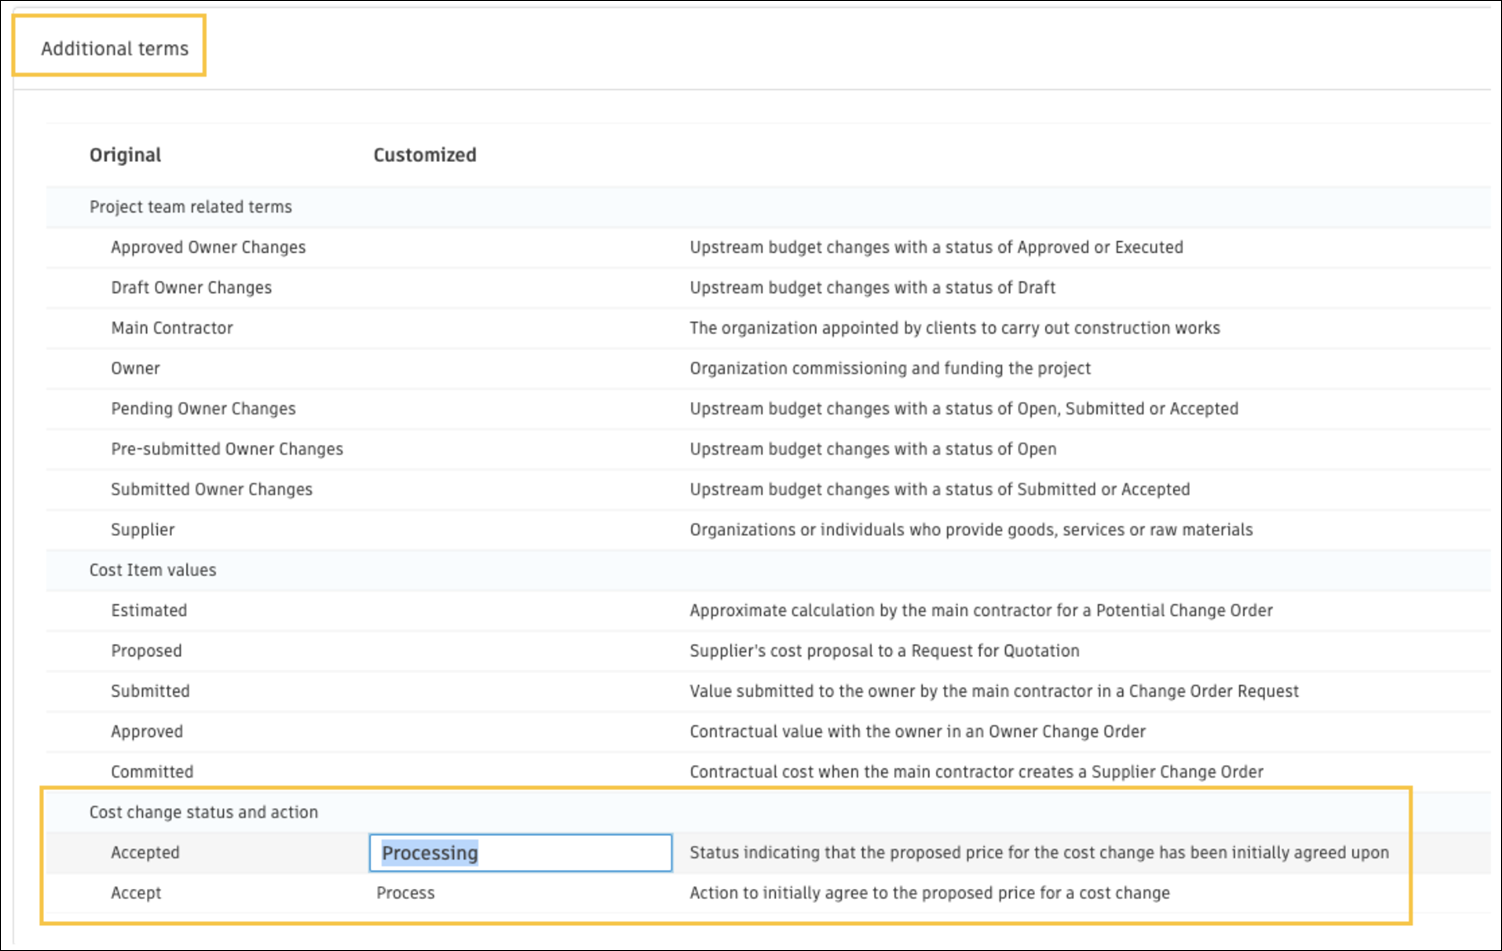Collapse the Project team related terms group
This screenshot has width=1502, height=951.
pos(190,207)
